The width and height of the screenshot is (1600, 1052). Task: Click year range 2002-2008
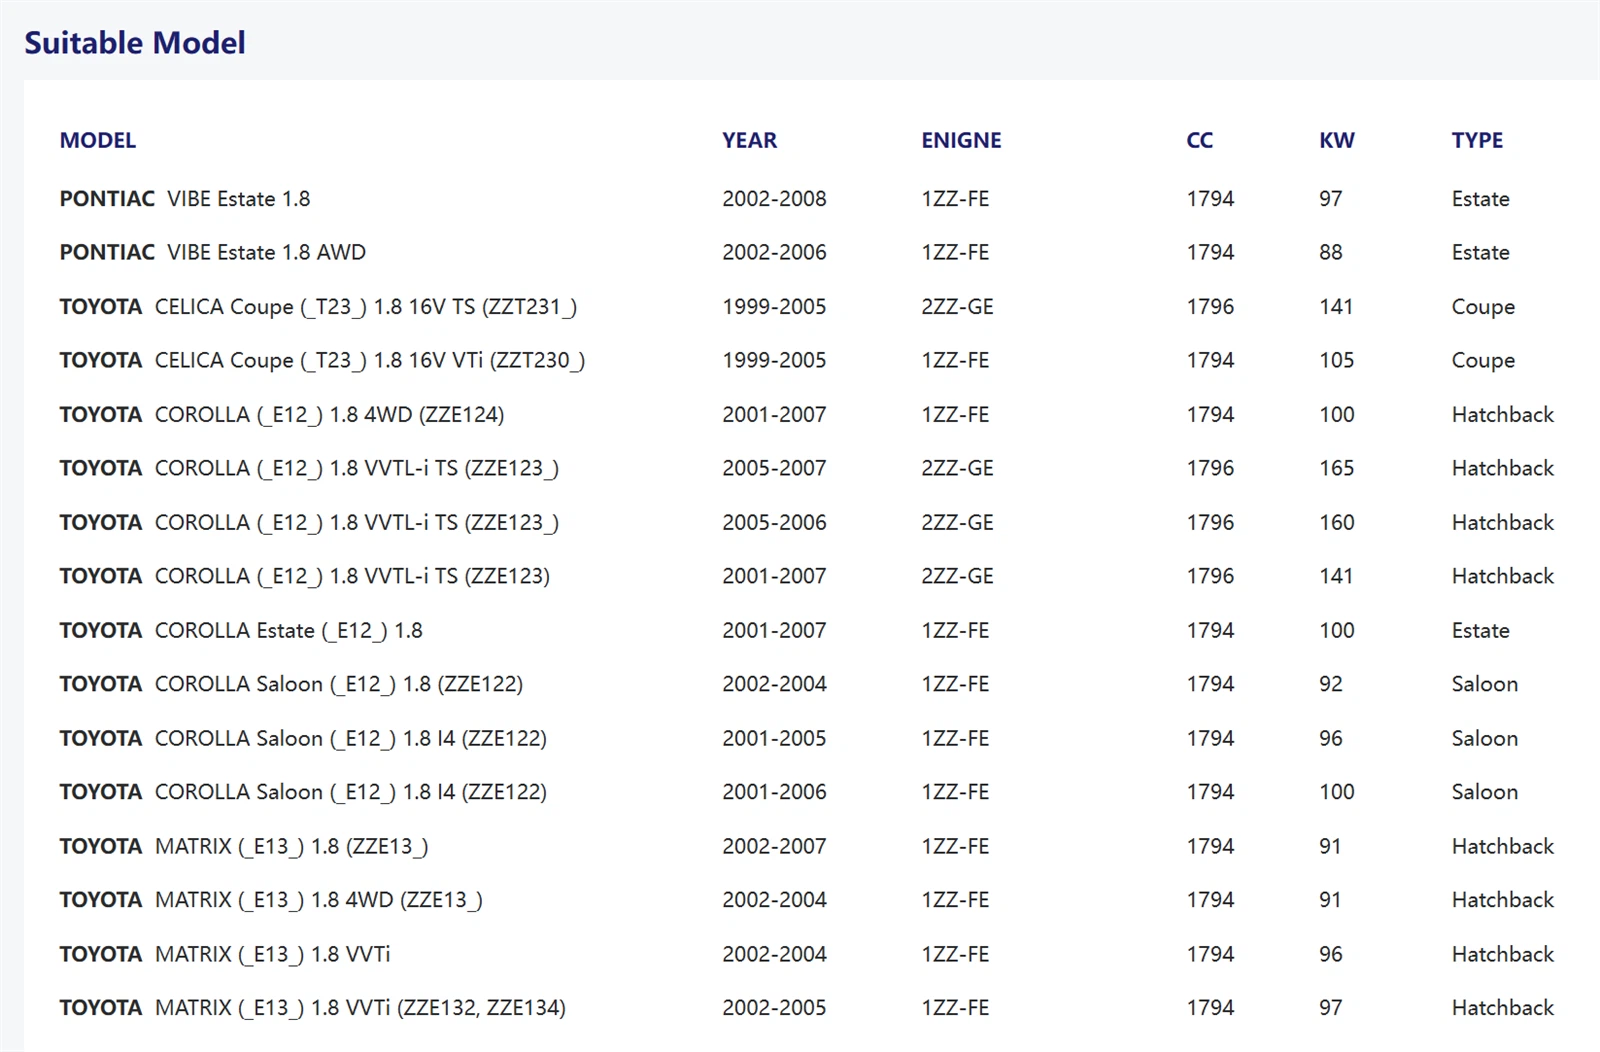point(774,199)
